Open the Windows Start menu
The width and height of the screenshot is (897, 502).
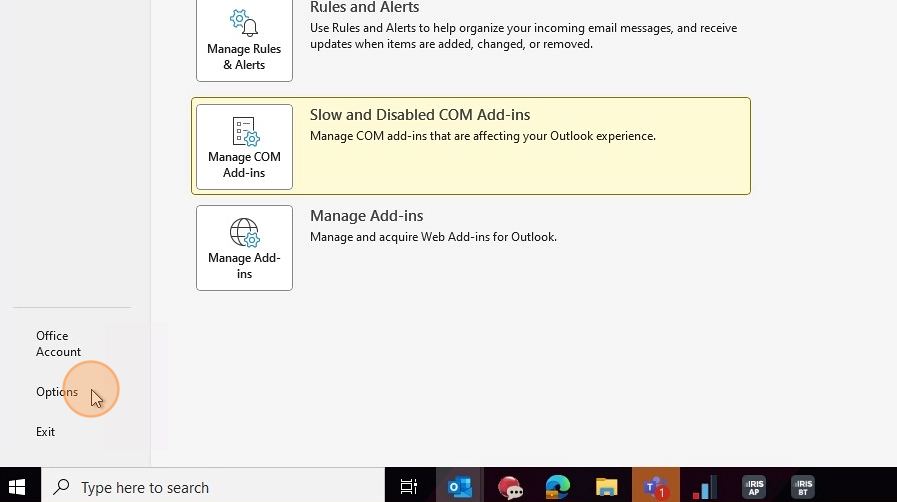(17, 487)
